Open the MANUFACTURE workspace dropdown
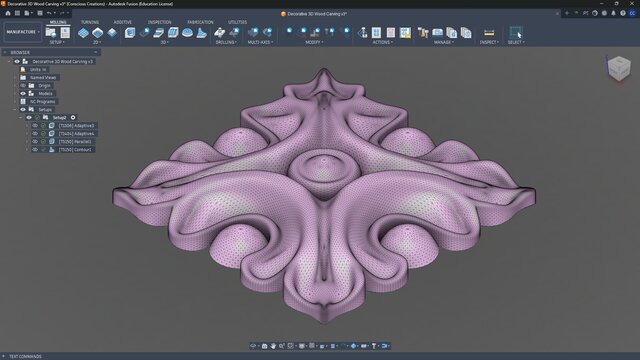640x360 pixels. [23, 32]
